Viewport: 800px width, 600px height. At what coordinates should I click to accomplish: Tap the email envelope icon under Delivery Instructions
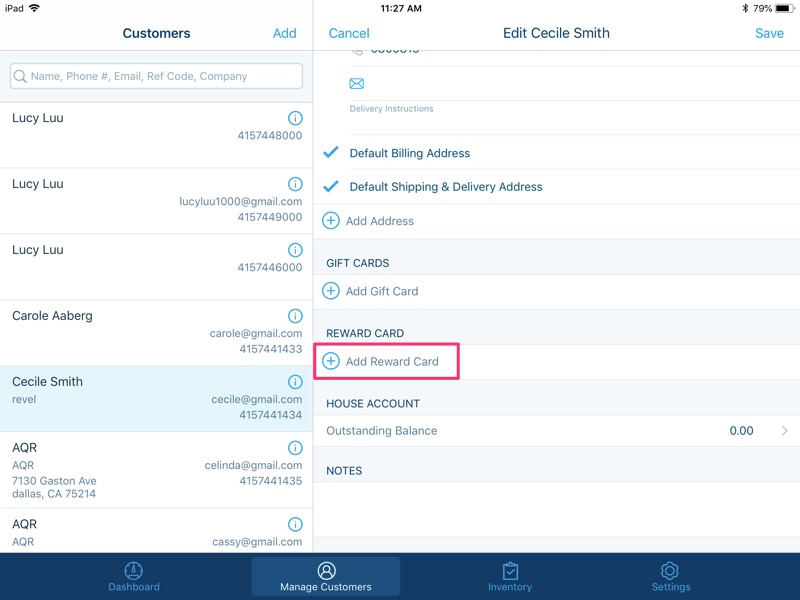coord(356,84)
